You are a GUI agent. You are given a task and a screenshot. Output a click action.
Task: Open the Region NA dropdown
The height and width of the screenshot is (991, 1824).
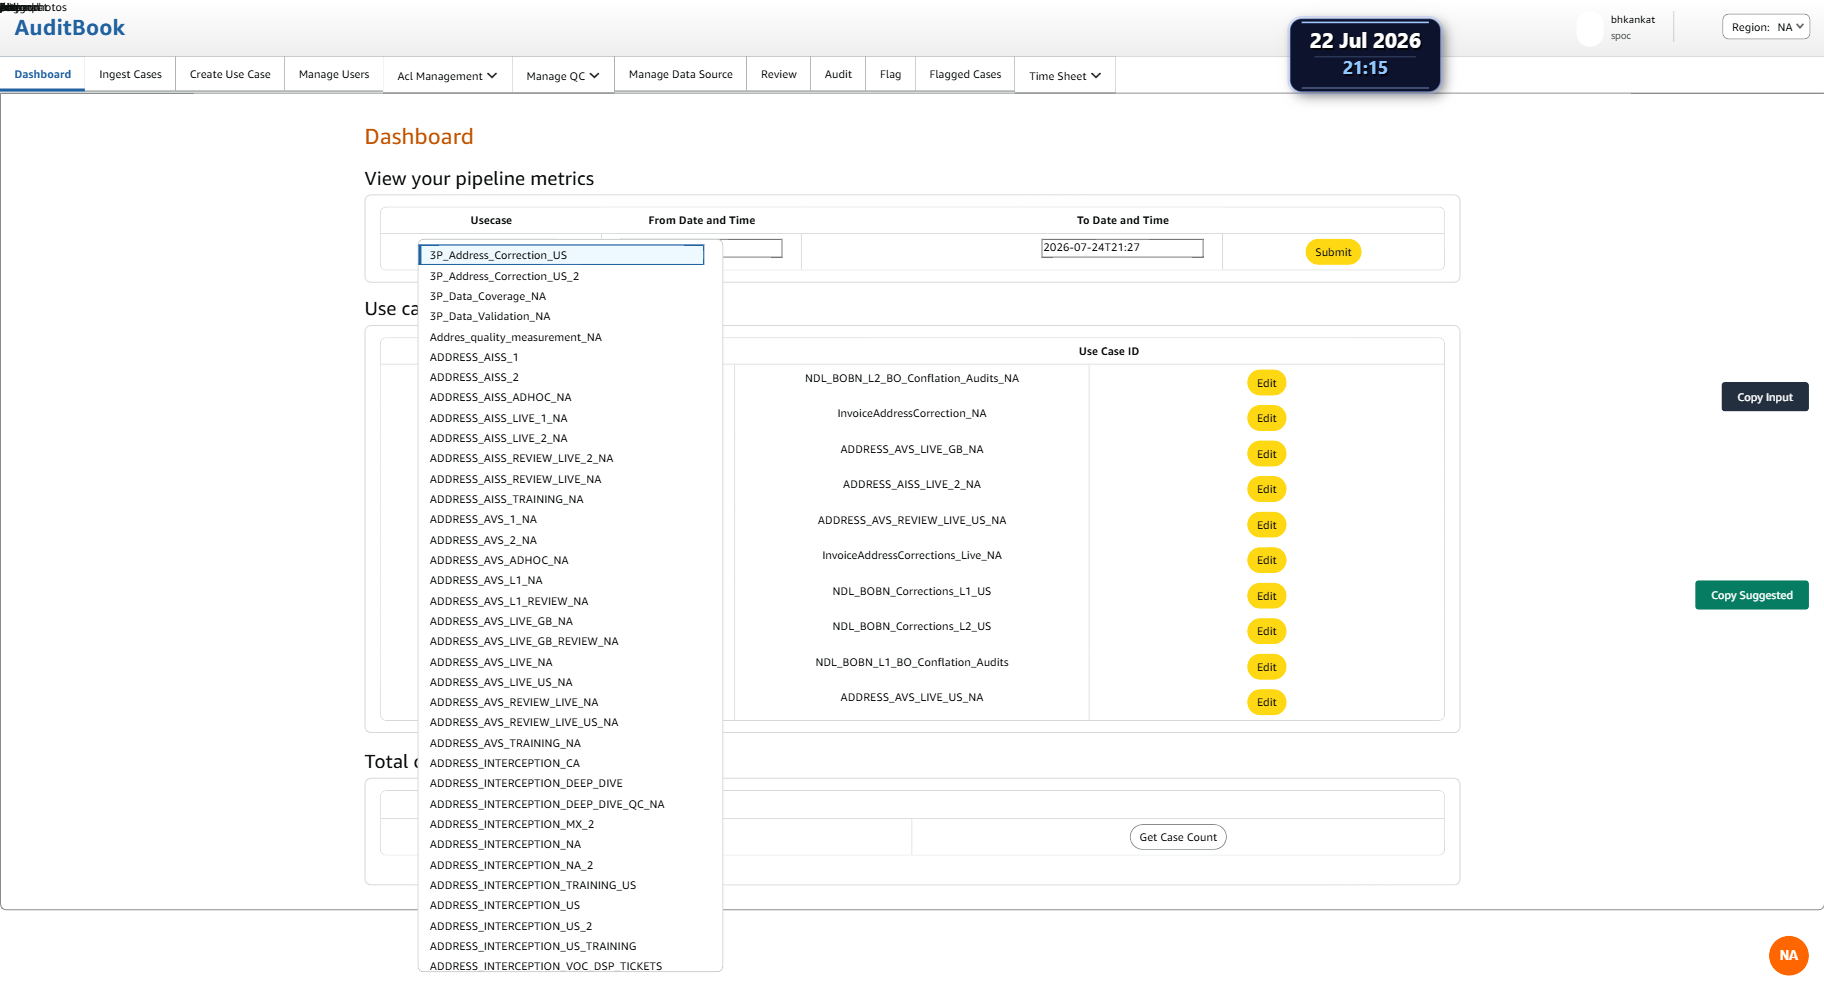click(x=1766, y=27)
